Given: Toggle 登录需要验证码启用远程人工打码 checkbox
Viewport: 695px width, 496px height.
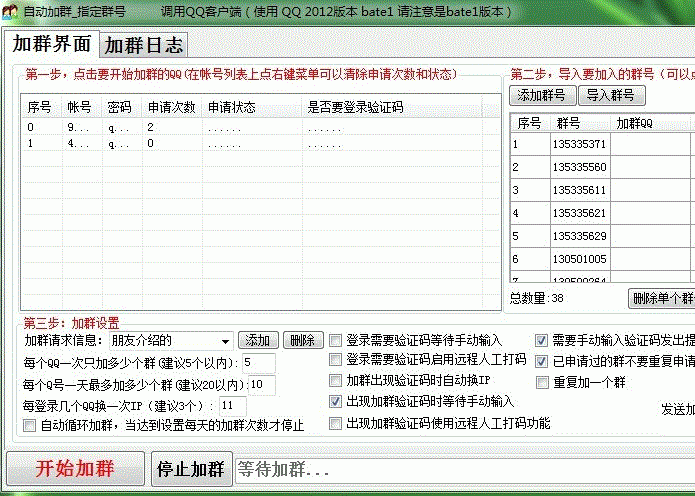Looking at the screenshot, I should click(336, 359).
